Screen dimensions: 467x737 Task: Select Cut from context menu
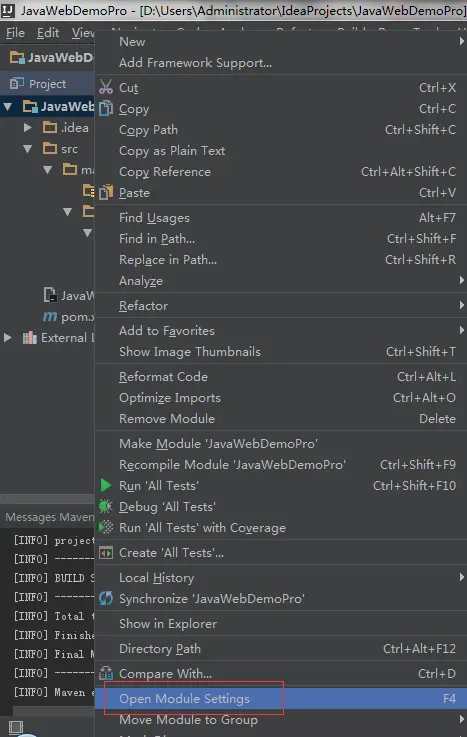[281, 88]
